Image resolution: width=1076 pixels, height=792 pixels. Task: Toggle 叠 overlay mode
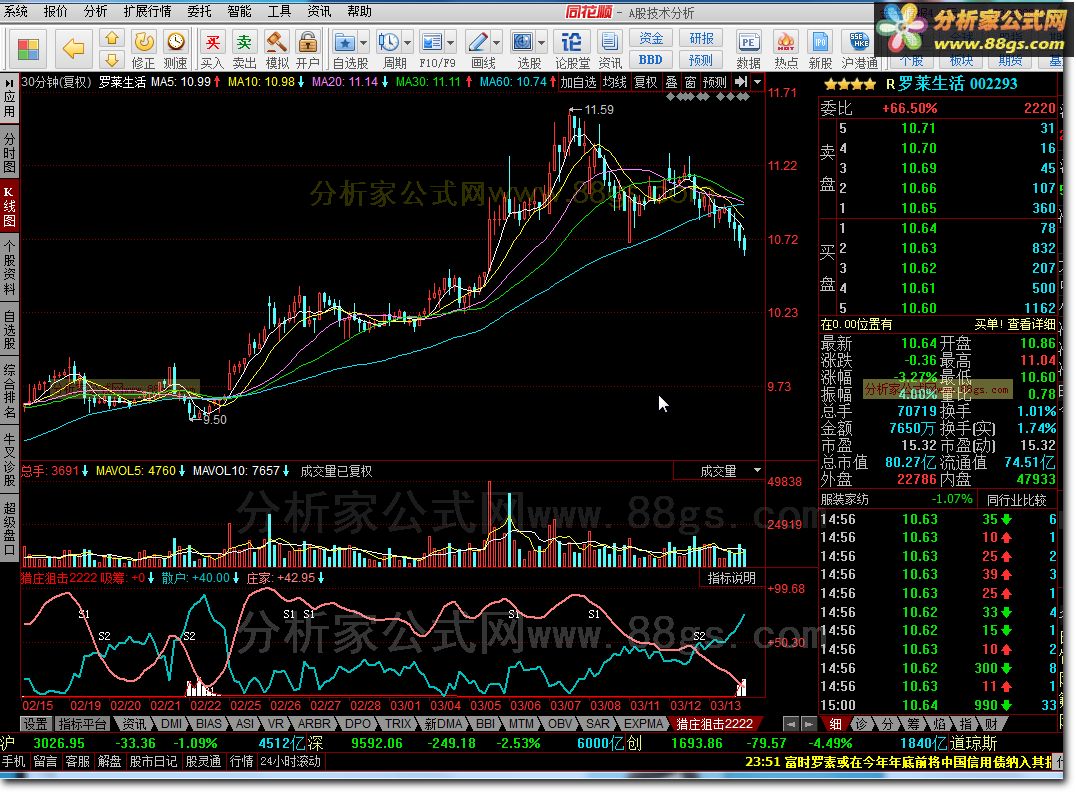[671, 82]
